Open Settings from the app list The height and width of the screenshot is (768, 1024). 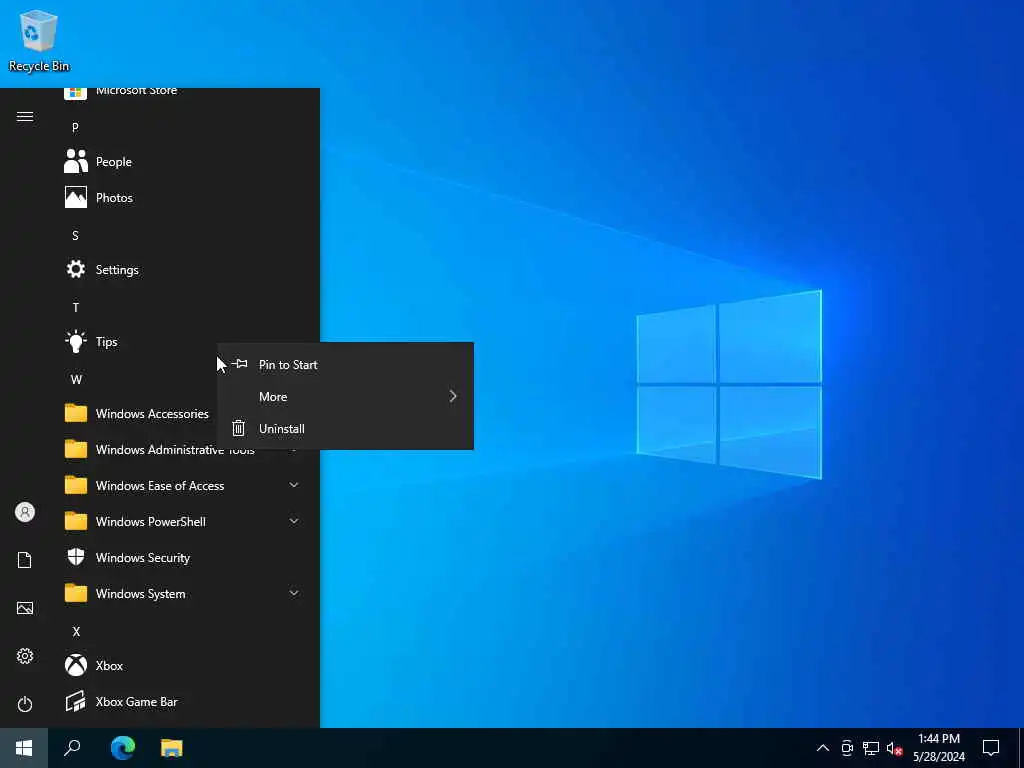(x=183, y=269)
